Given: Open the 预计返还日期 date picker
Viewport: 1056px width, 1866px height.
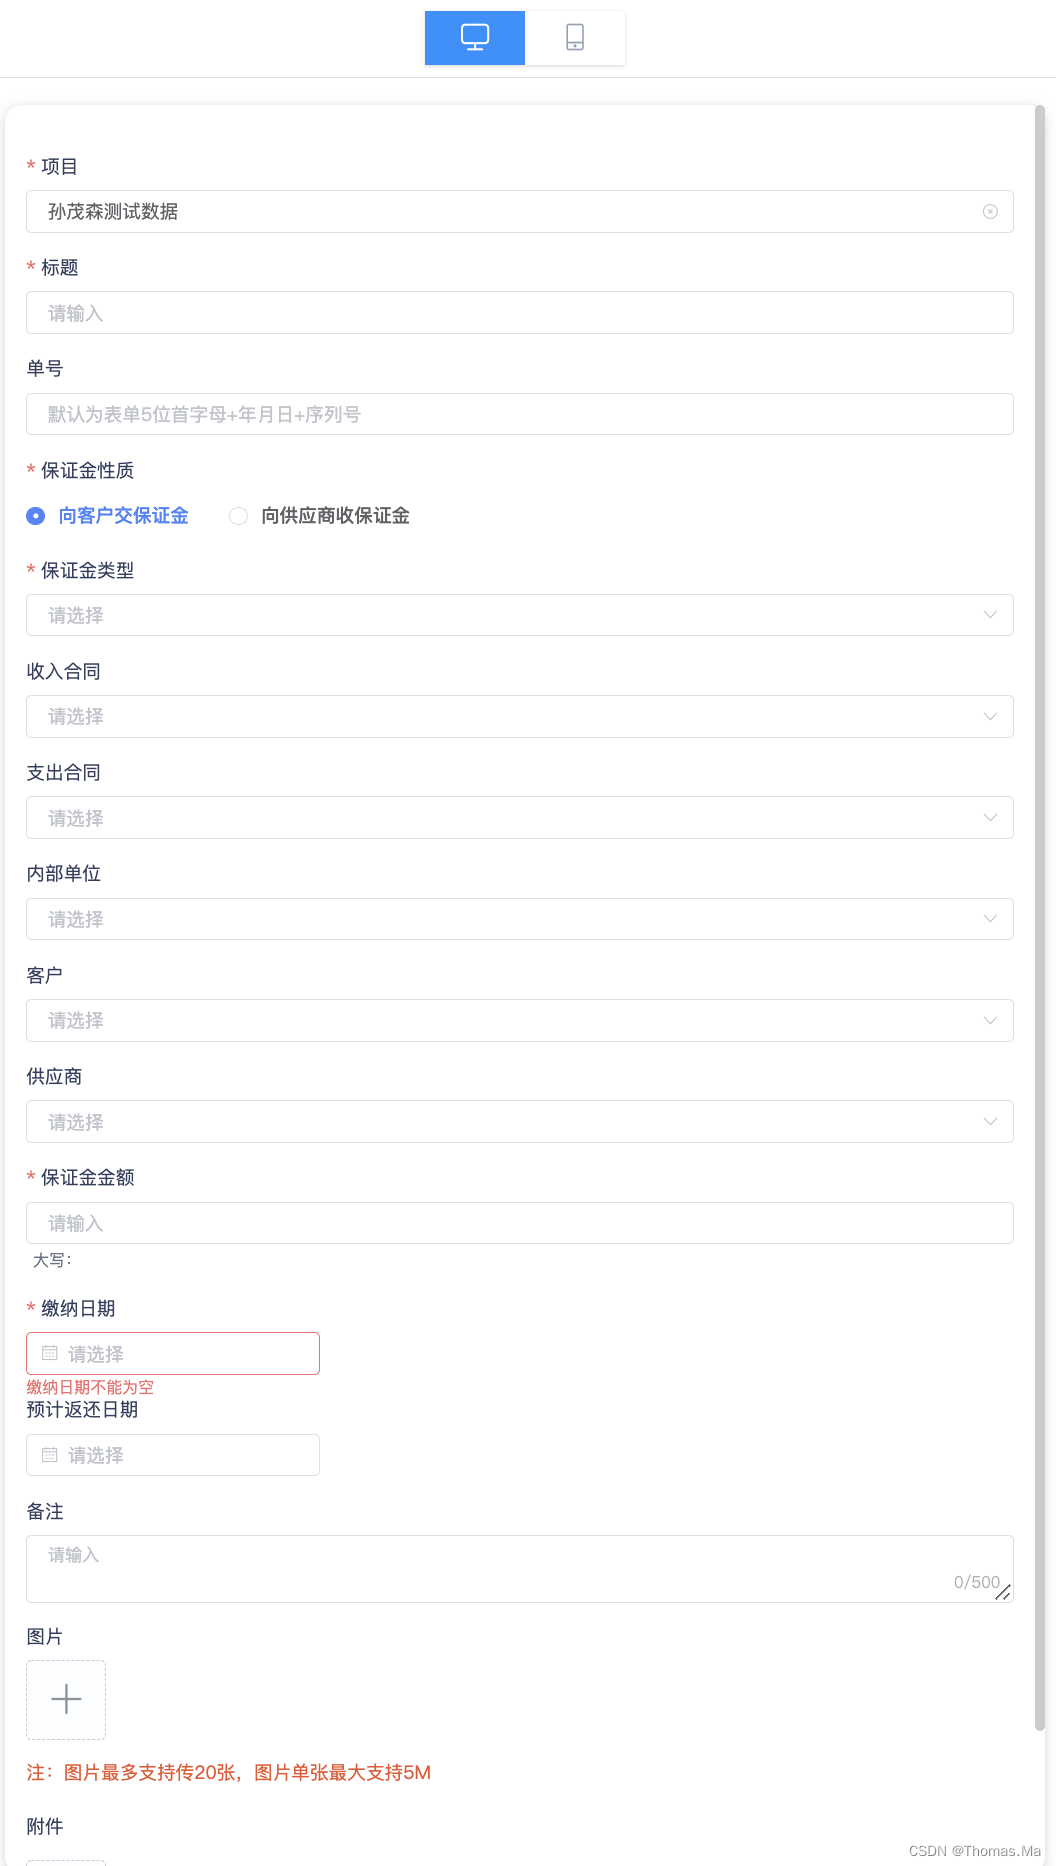Looking at the screenshot, I should pyautogui.click(x=173, y=1455).
